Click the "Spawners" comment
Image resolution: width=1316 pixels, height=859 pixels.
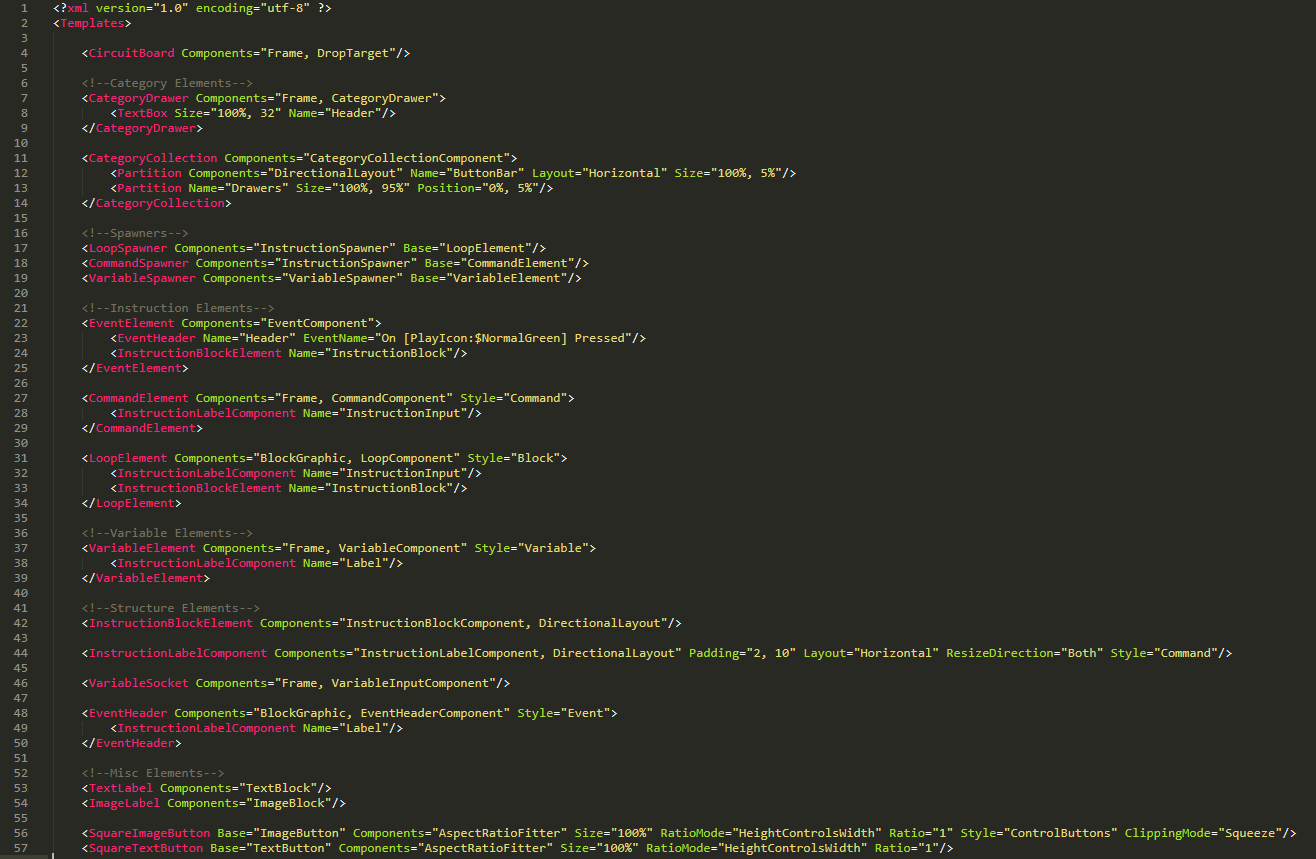(135, 233)
